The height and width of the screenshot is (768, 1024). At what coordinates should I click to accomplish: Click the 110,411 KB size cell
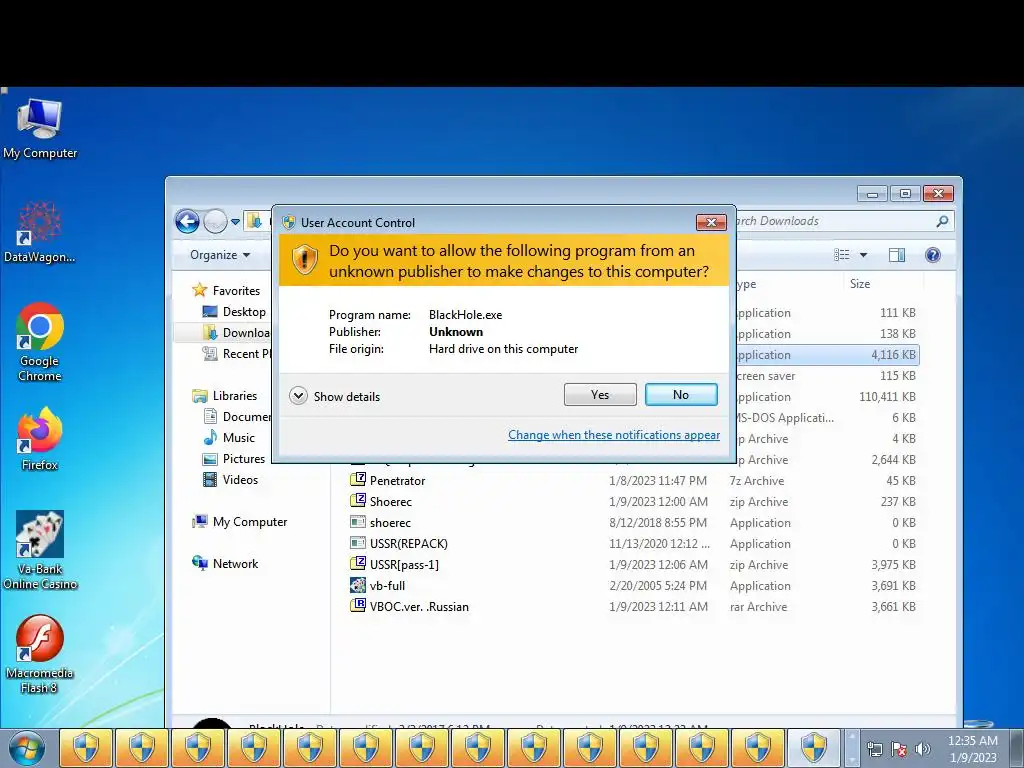(x=888, y=396)
